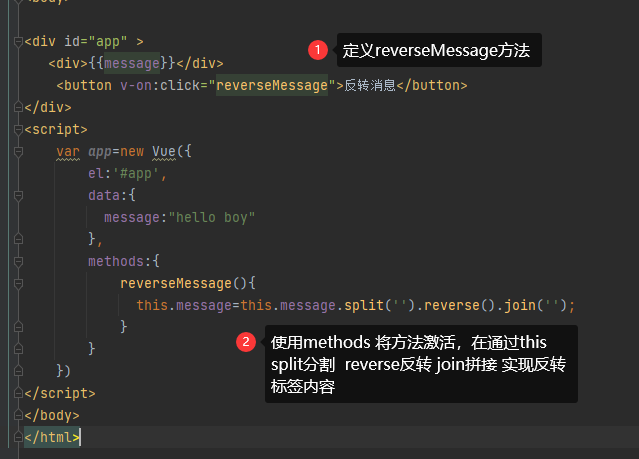The height and width of the screenshot is (459, 639).
Task: Toggle fold marker at </body> line
Action: point(18,415)
